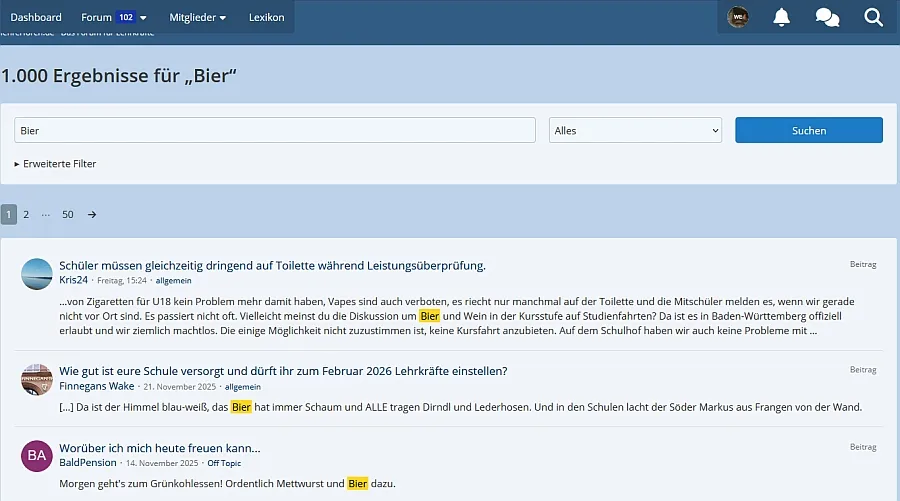The height and width of the screenshot is (501, 900).
Task: Go to the Dashboard menu item
Action: point(36,17)
